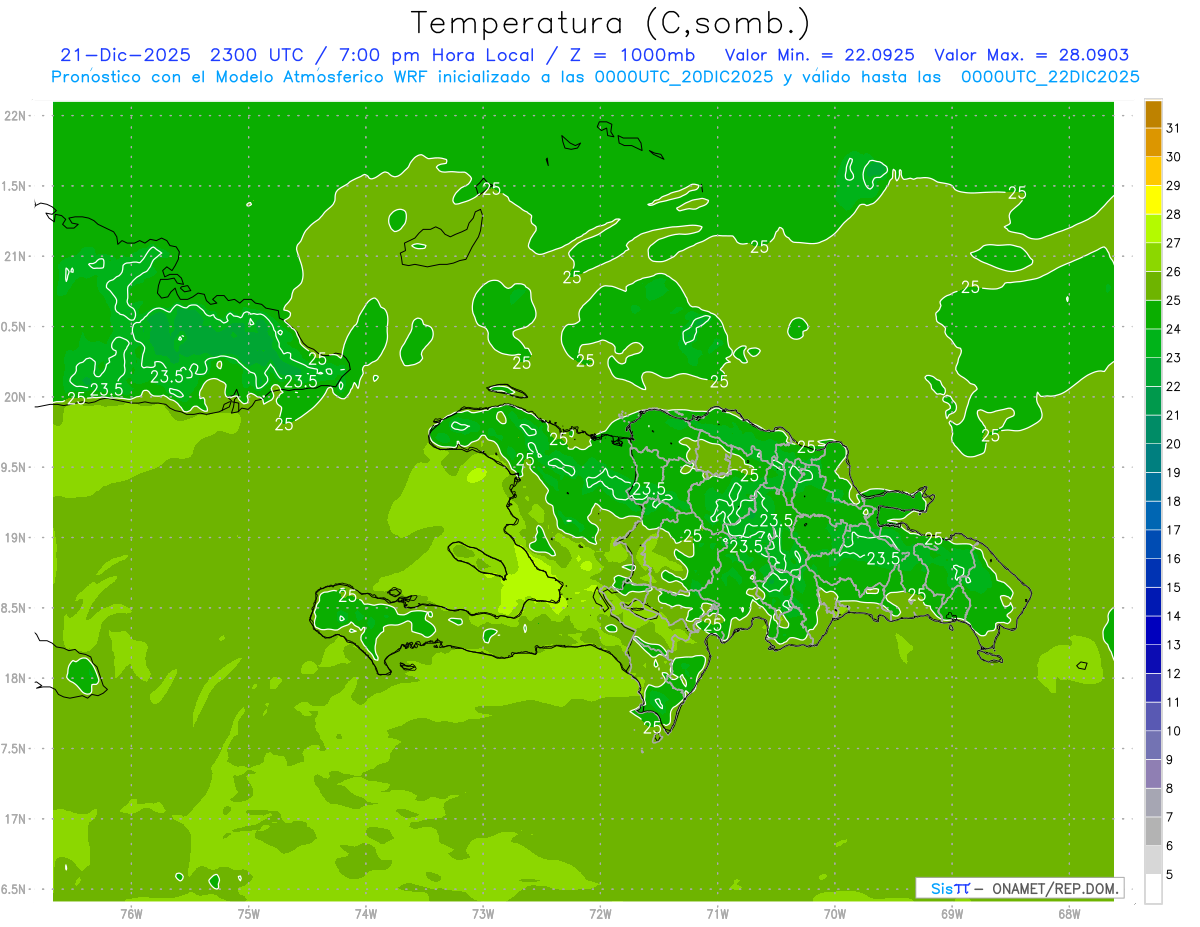This screenshot has height=927, width=1200.
Task: Click the legend label '31'
Action: click(1173, 128)
